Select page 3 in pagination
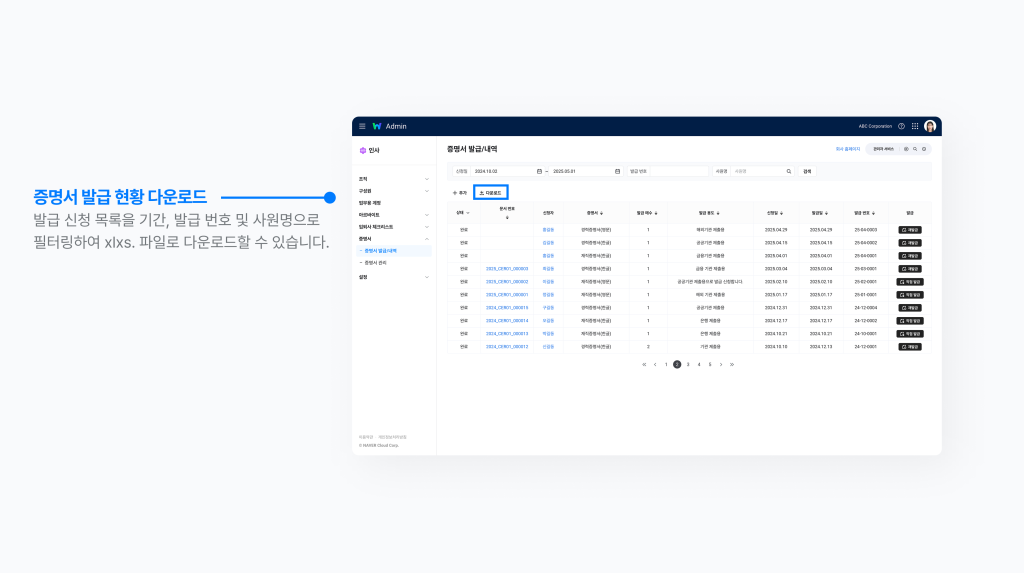The width and height of the screenshot is (1024, 573). point(688,365)
